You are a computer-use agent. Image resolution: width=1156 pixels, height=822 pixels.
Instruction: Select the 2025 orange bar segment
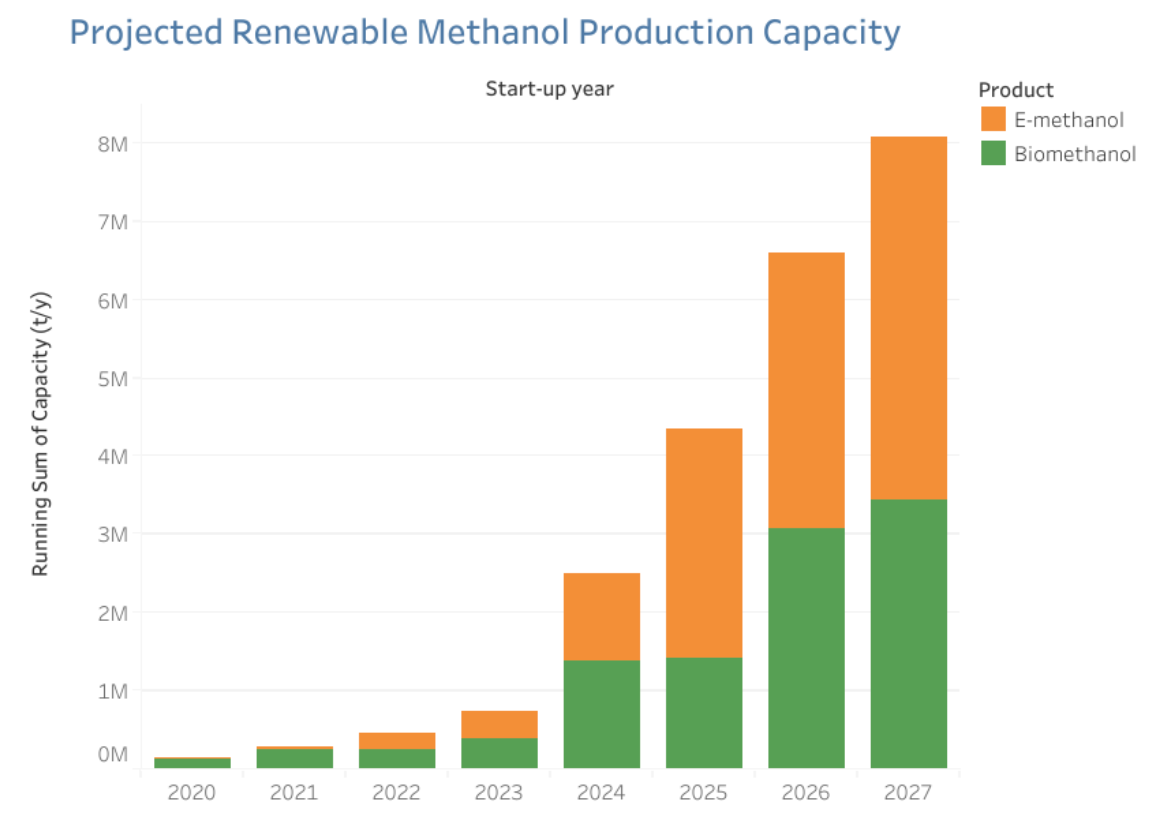point(704,540)
